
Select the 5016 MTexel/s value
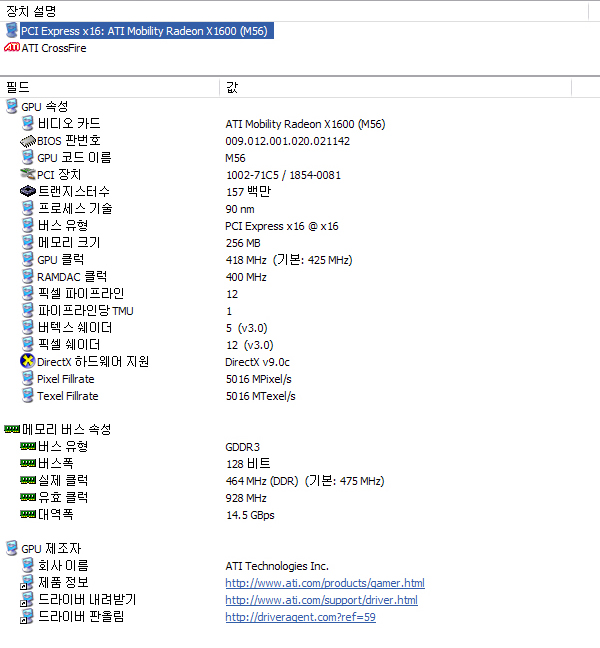(x=261, y=396)
